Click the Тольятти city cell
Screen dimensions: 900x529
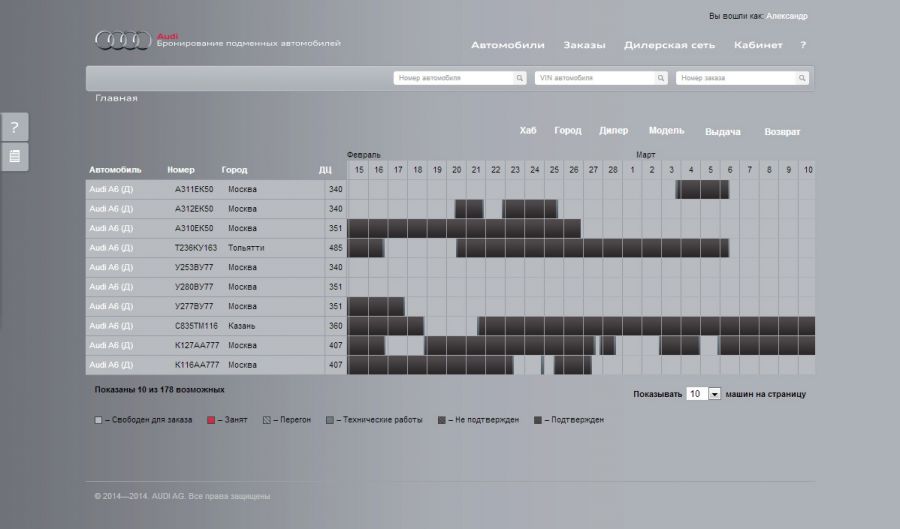(x=246, y=248)
